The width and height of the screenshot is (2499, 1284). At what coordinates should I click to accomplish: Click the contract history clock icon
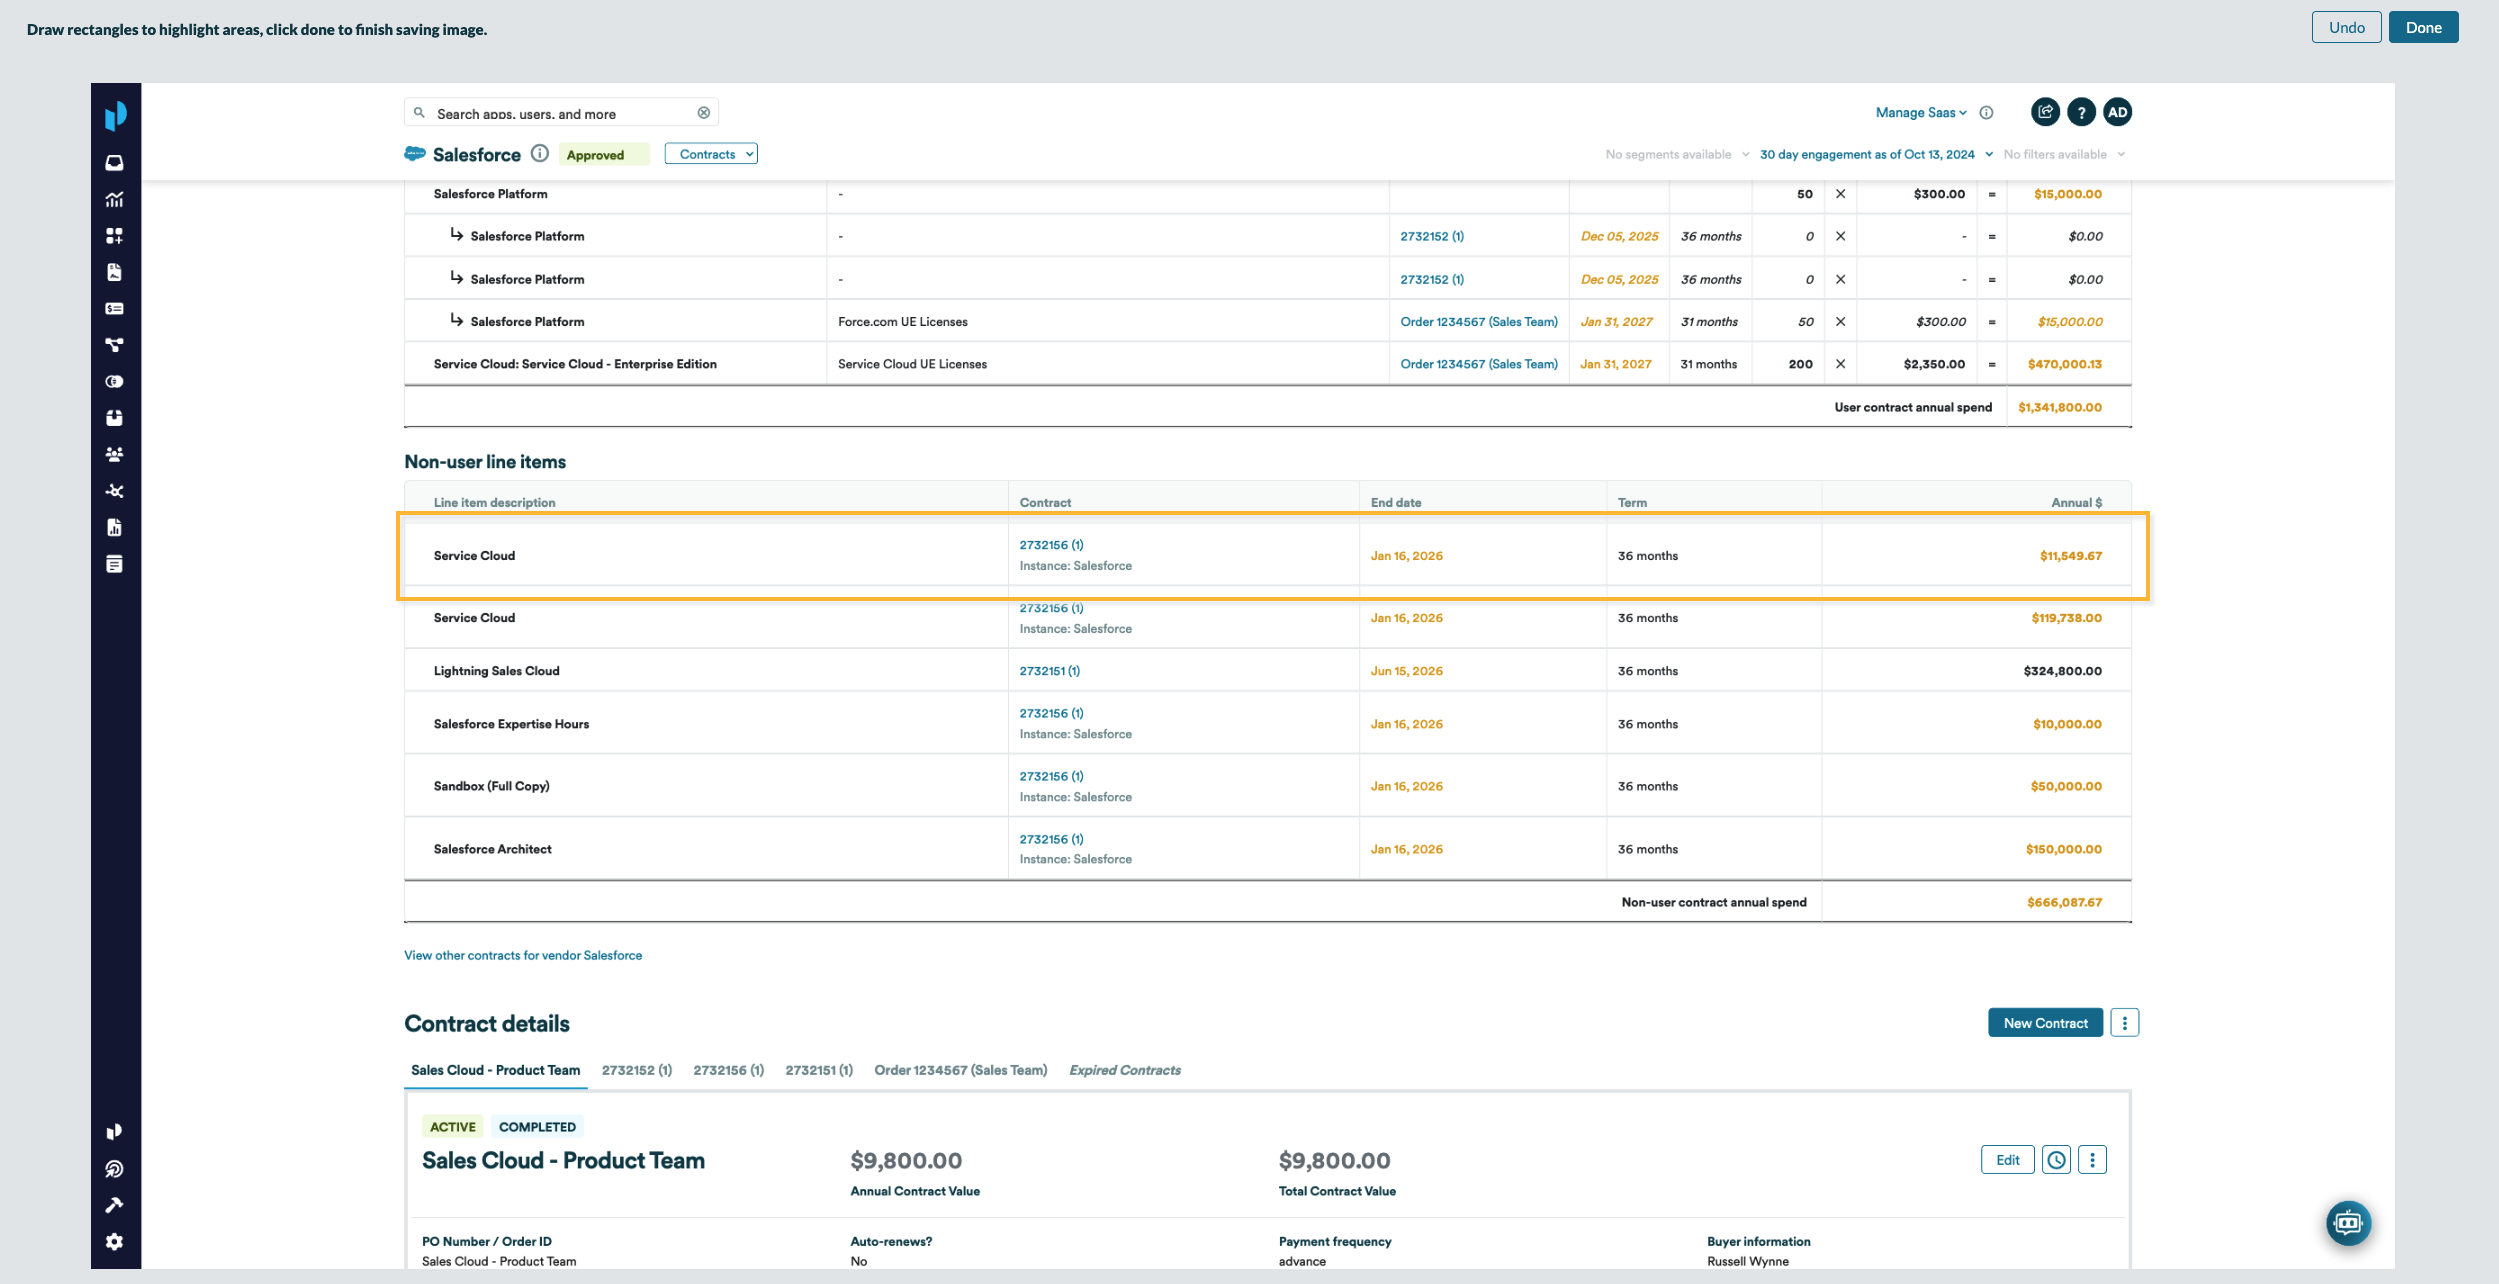click(x=2056, y=1160)
